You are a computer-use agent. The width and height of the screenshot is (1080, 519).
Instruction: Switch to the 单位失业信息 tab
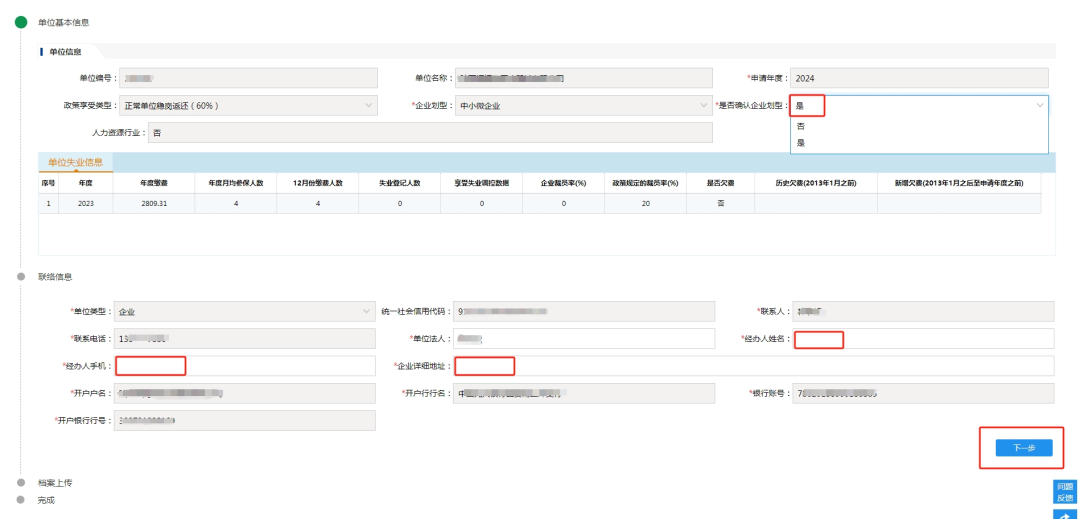click(75, 162)
